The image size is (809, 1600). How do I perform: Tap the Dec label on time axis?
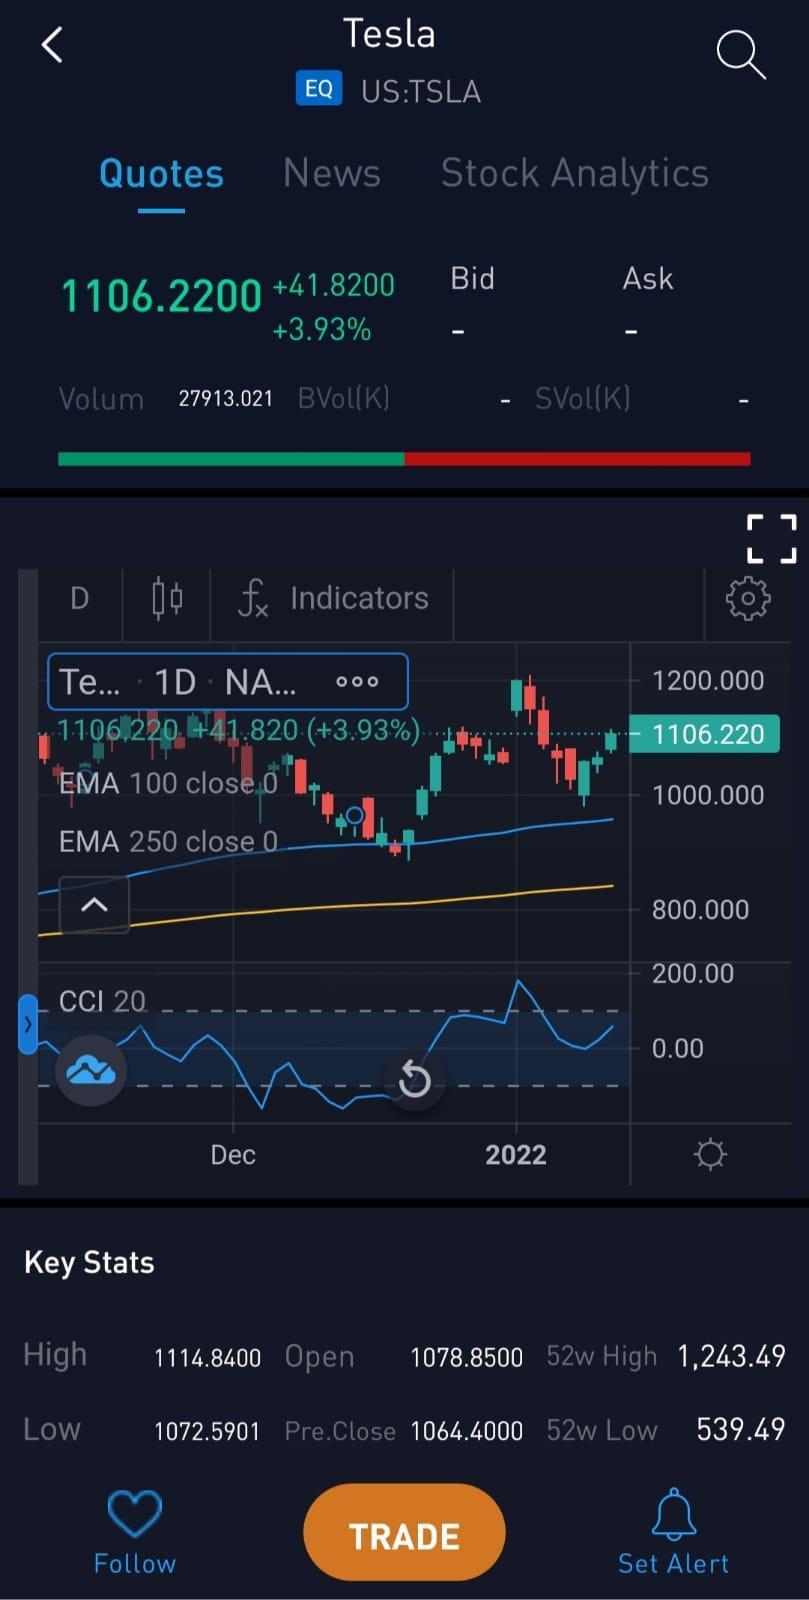(233, 1155)
